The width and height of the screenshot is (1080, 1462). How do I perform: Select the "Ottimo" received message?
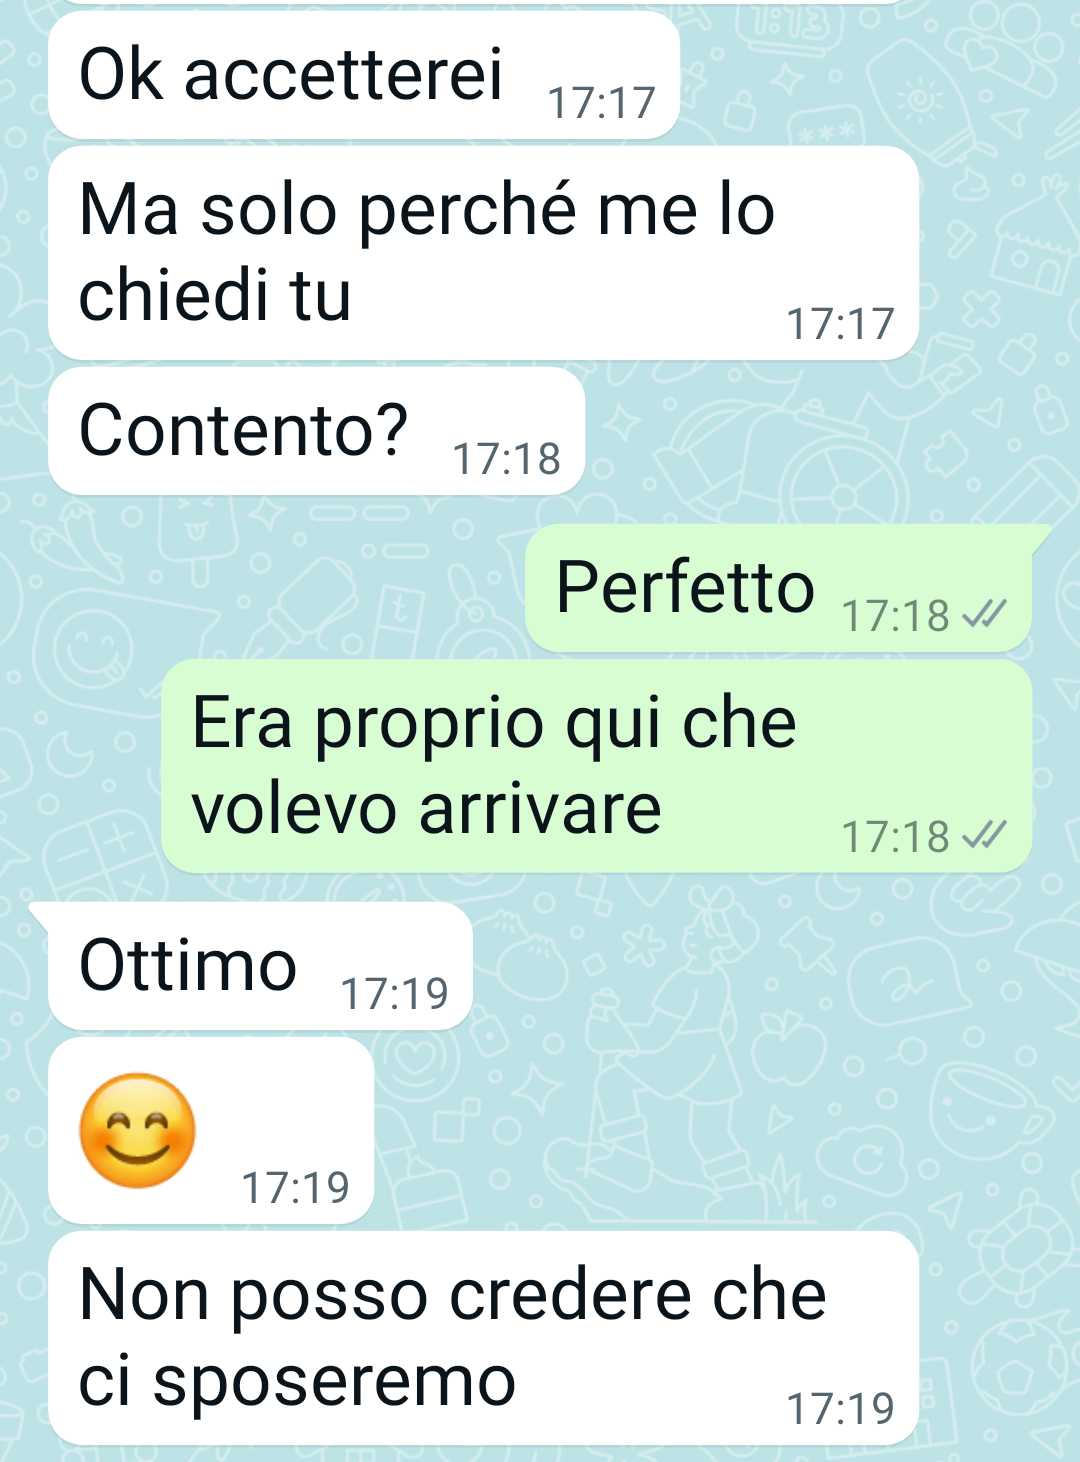[x=260, y=966]
